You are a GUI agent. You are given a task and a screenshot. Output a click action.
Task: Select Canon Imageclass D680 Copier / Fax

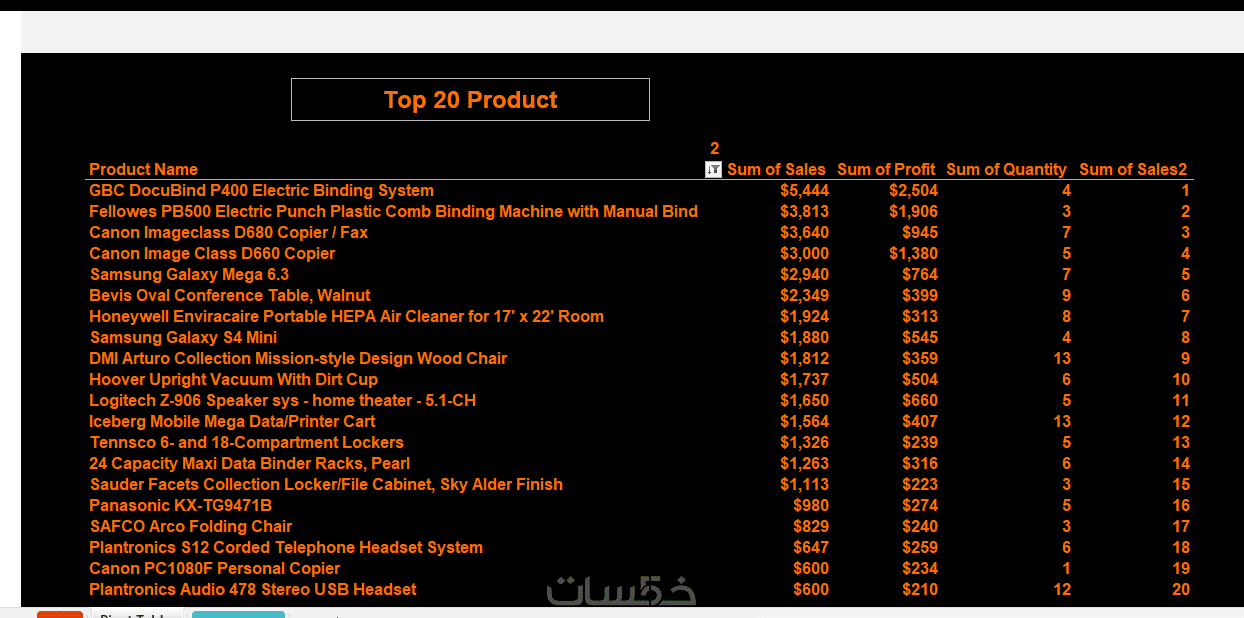[x=228, y=233]
